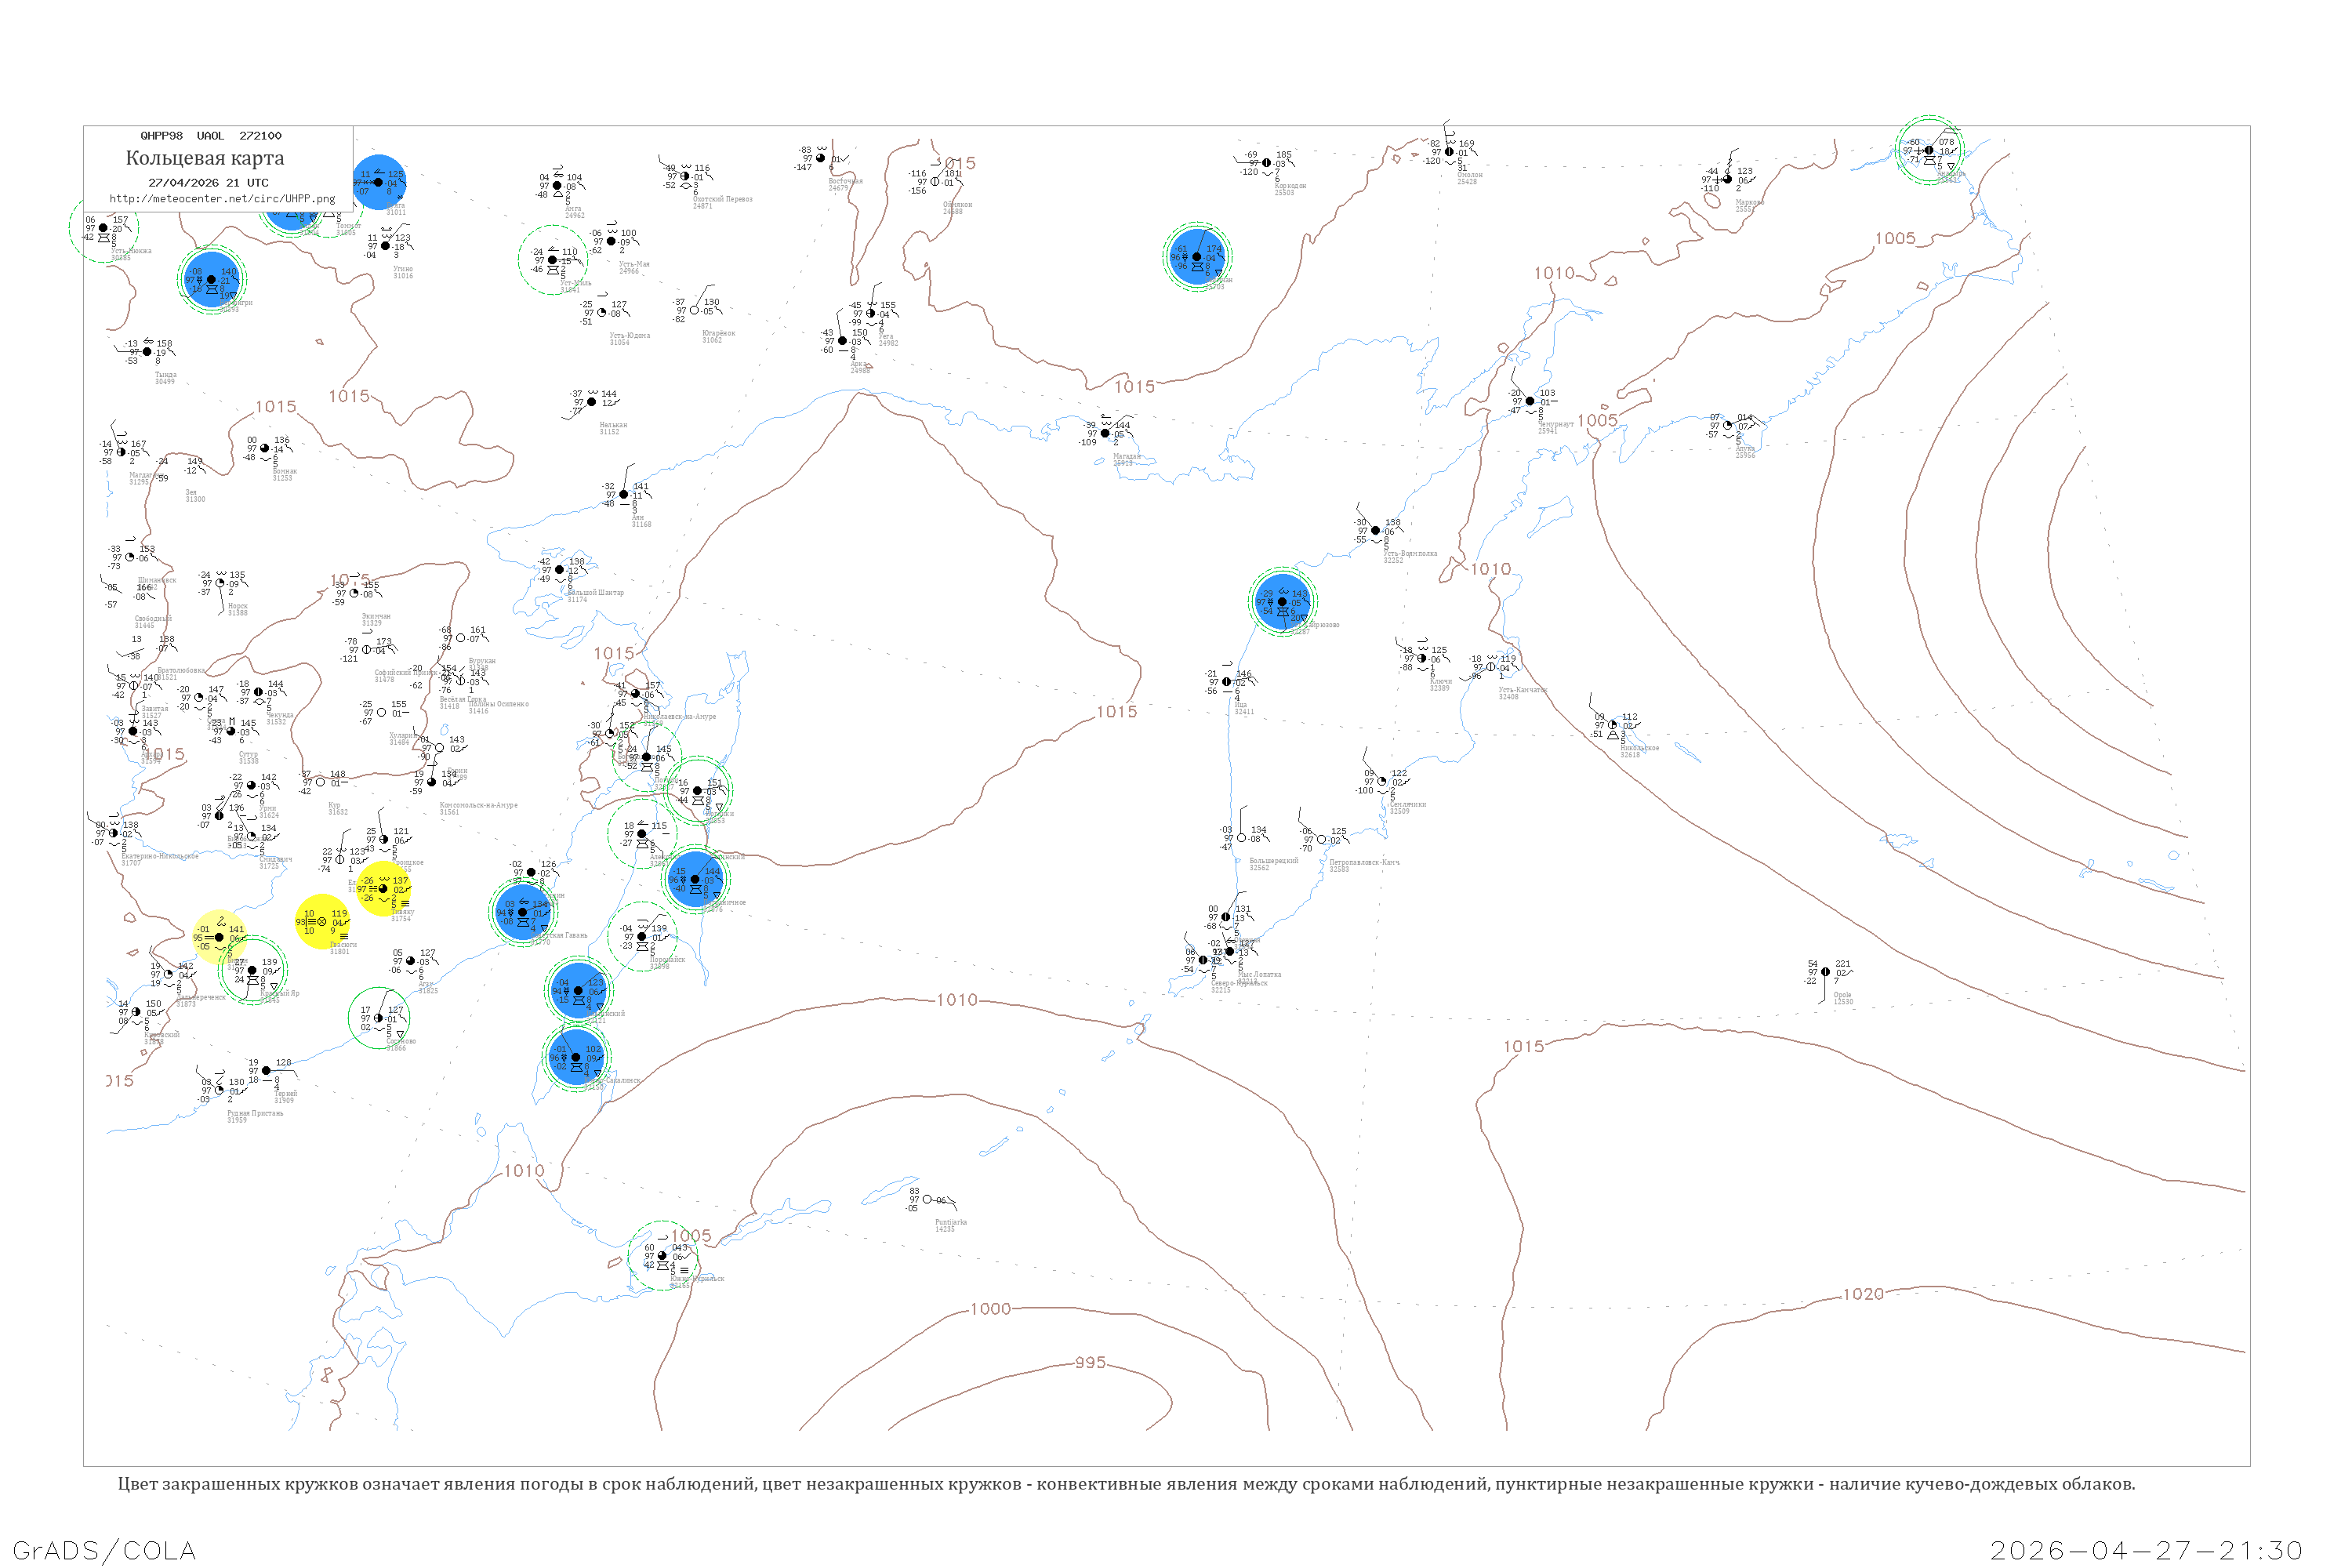
Task: Click the Yuzhno-Kurilsk green dashed circle
Action: click(662, 1255)
